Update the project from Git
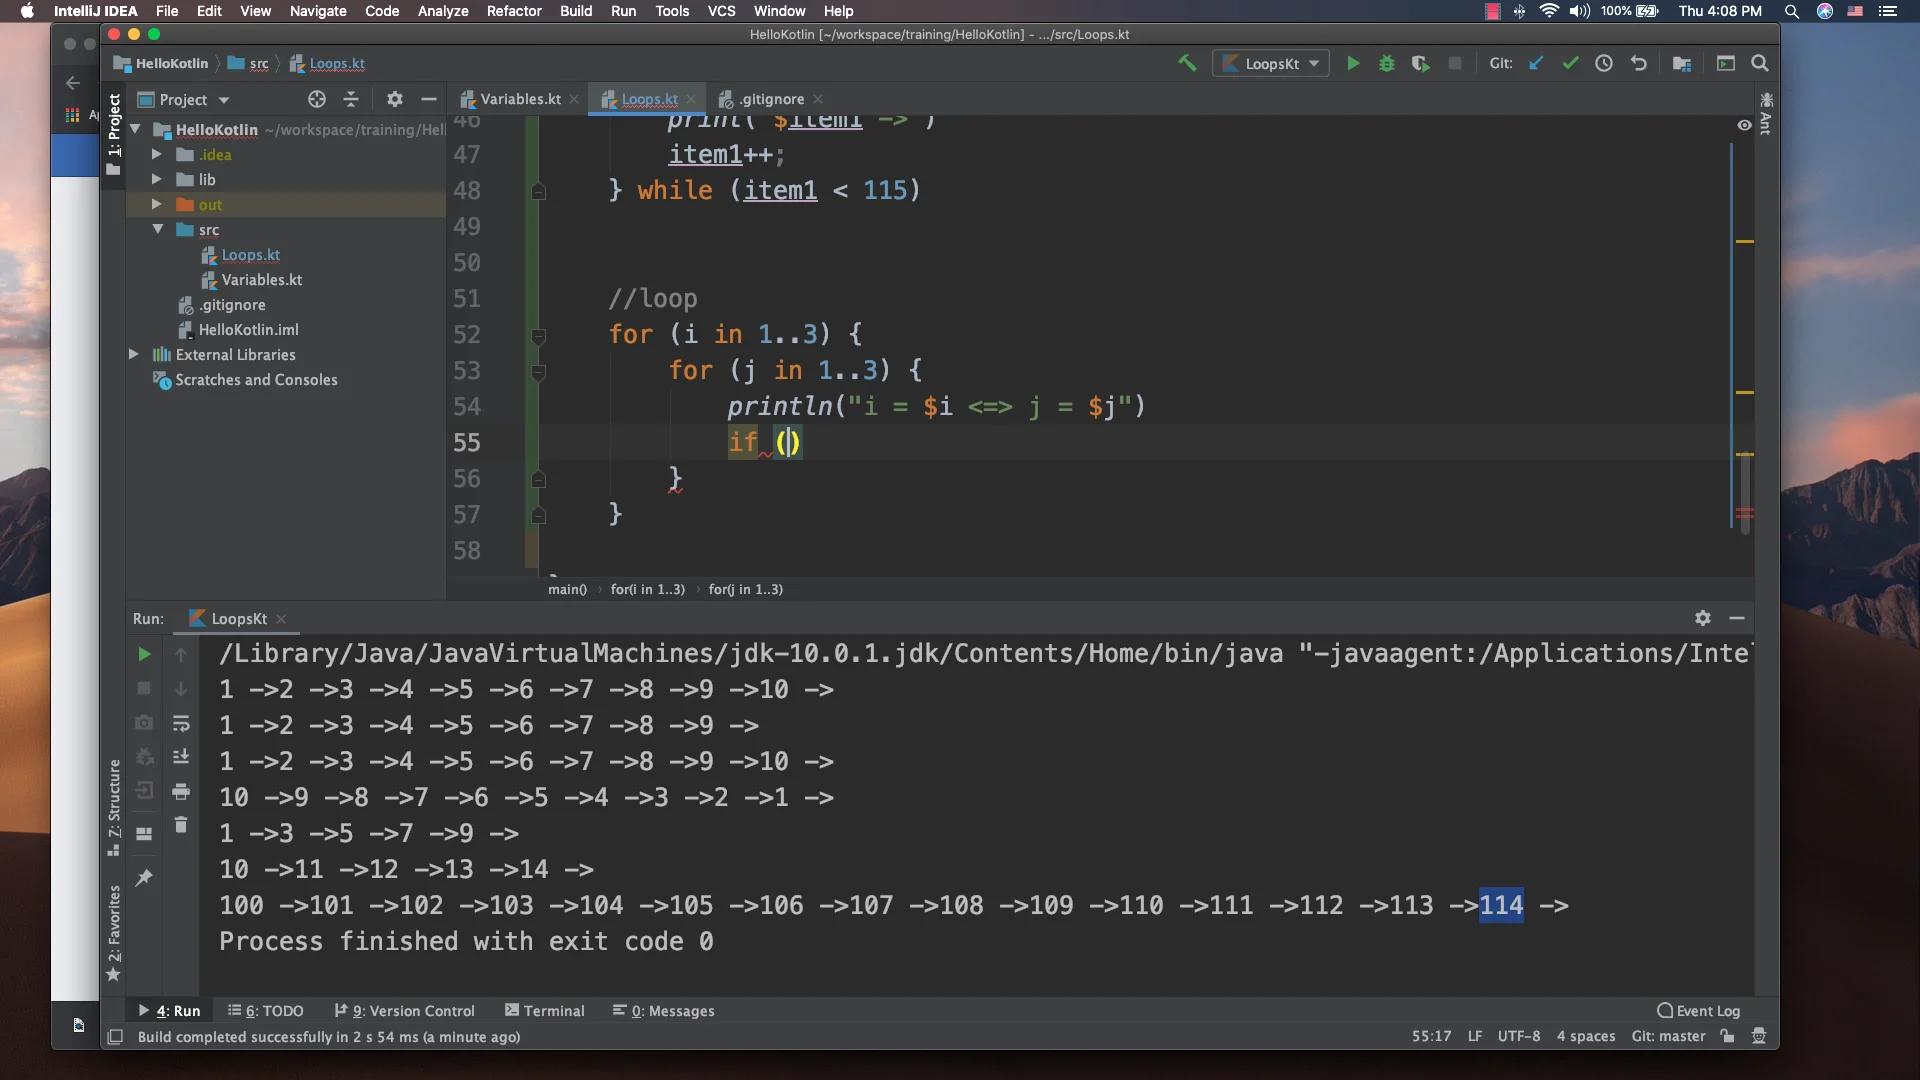Image resolution: width=1920 pixels, height=1080 pixels. click(x=1536, y=62)
